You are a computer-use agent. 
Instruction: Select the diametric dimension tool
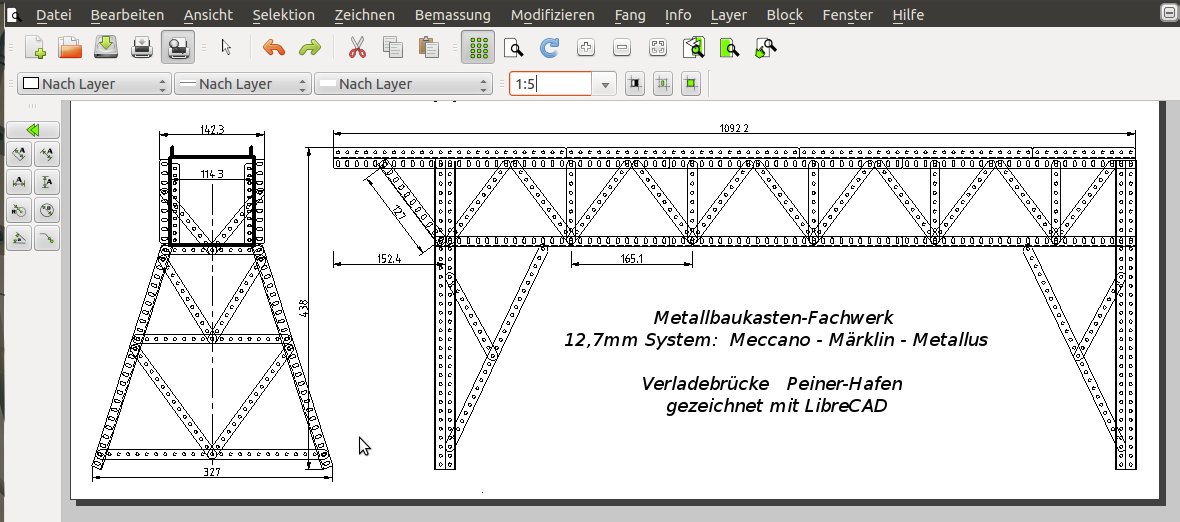pos(47,211)
